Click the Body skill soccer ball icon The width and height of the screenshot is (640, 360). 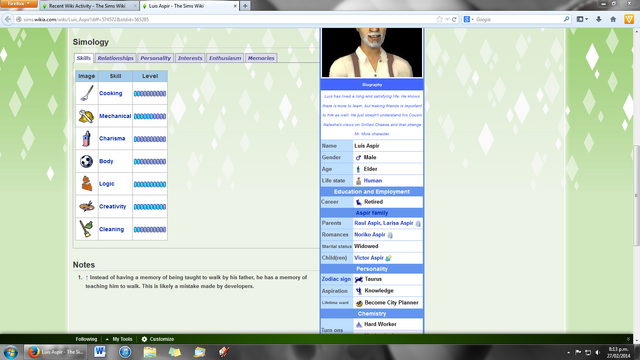point(87,161)
